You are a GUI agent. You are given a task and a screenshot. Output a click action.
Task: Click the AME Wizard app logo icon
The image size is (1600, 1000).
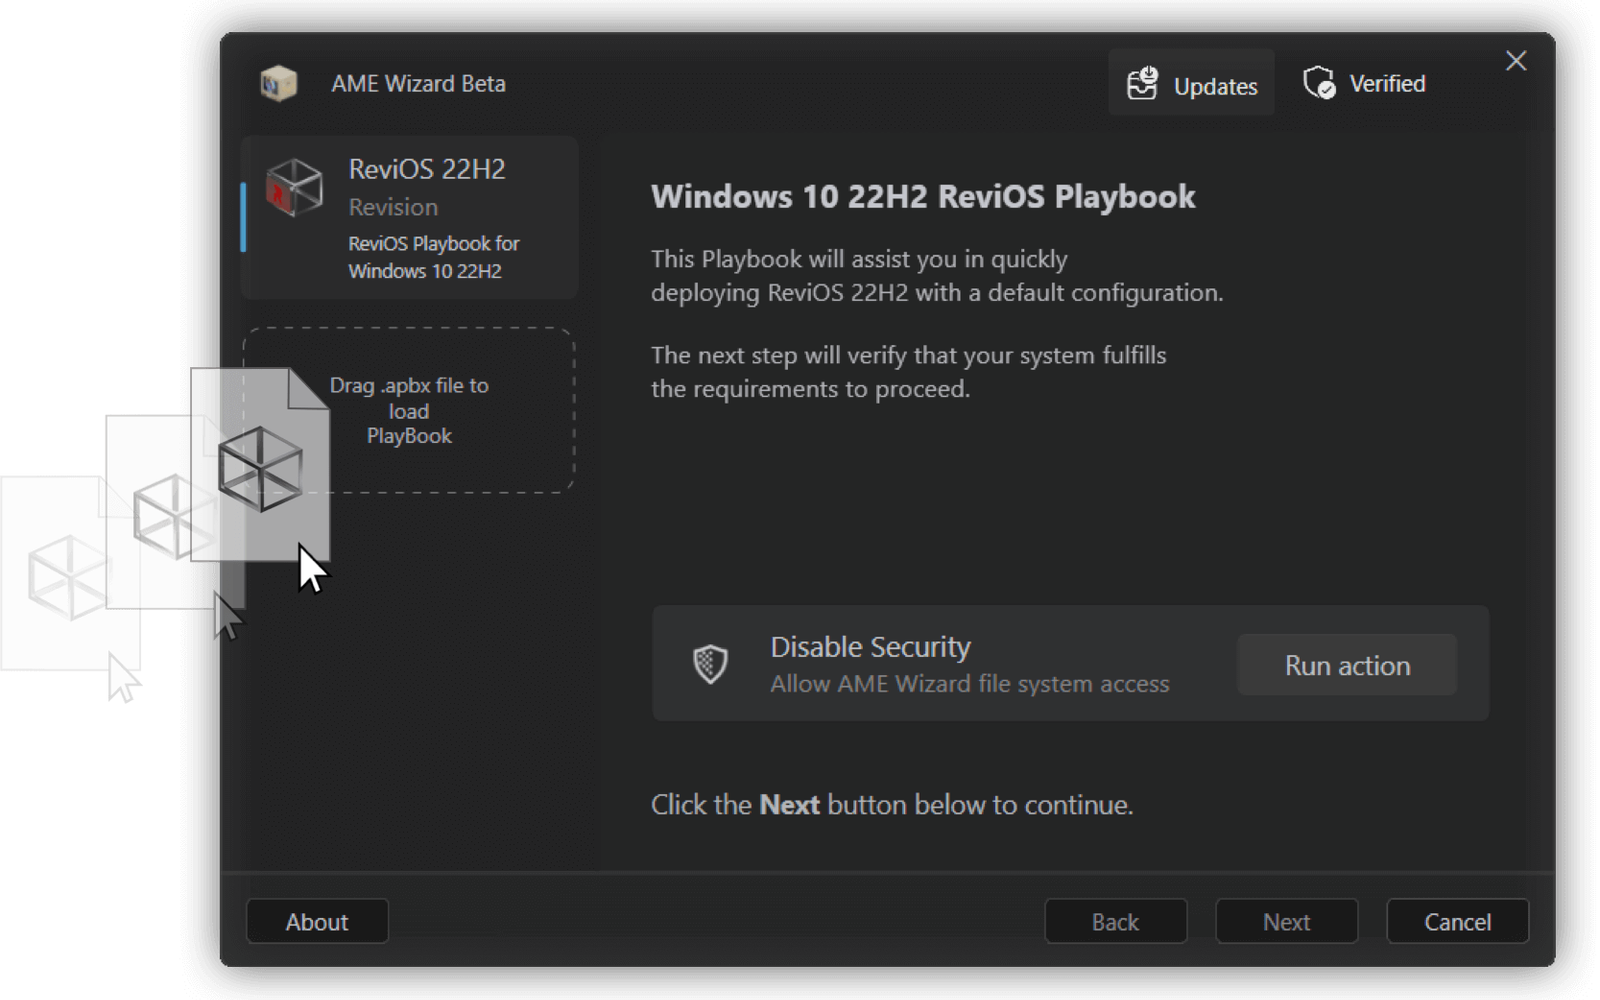(x=278, y=83)
